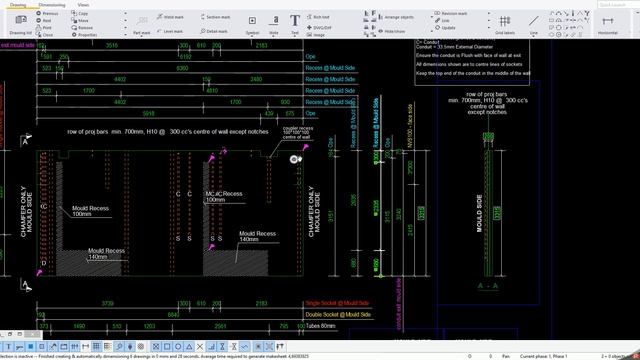Toggle the X intersection snap switch
The width and height of the screenshot is (640, 360).
coord(200,347)
